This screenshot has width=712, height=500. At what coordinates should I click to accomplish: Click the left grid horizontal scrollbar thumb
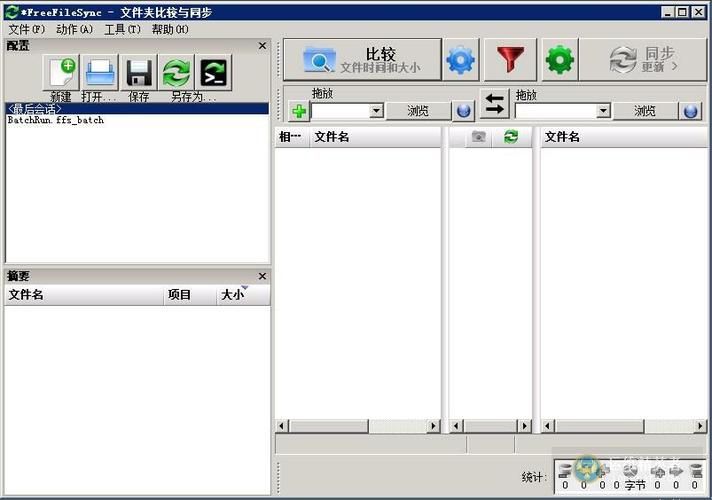[x=329, y=426]
